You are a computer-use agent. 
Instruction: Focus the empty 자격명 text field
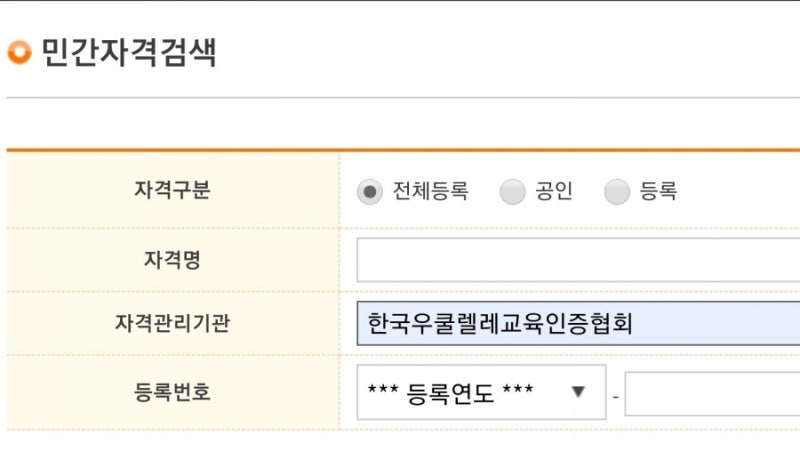tap(579, 260)
